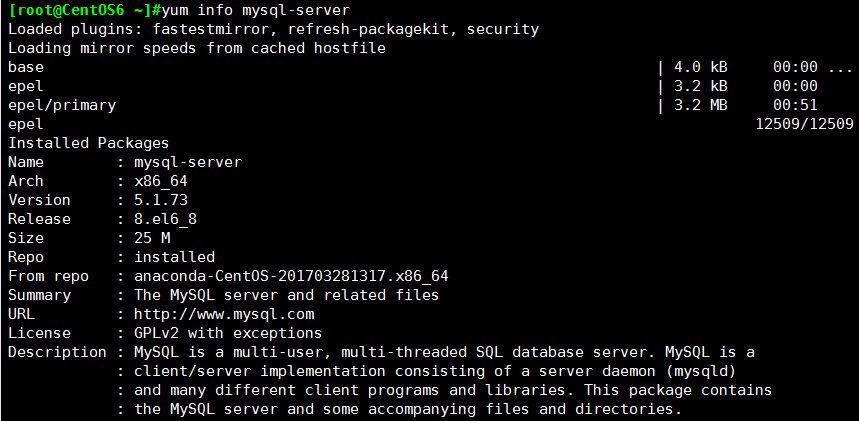Click the Release value 8.el6_8
Viewport: 859px width, 421px height.
click(x=165, y=219)
